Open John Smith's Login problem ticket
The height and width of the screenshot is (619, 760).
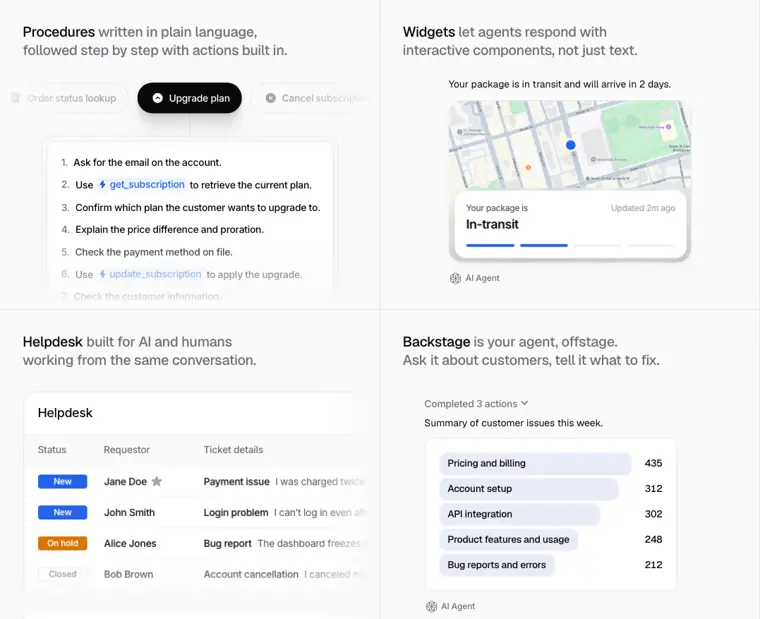[236, 512]
